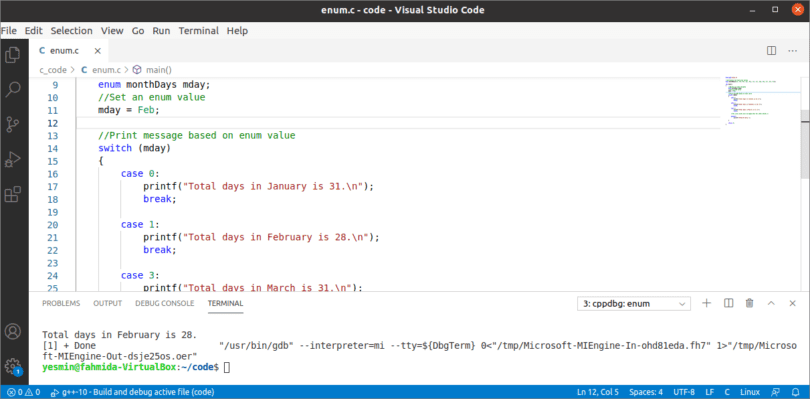Click main() symbol in breadcrumb

coord(158,70)
